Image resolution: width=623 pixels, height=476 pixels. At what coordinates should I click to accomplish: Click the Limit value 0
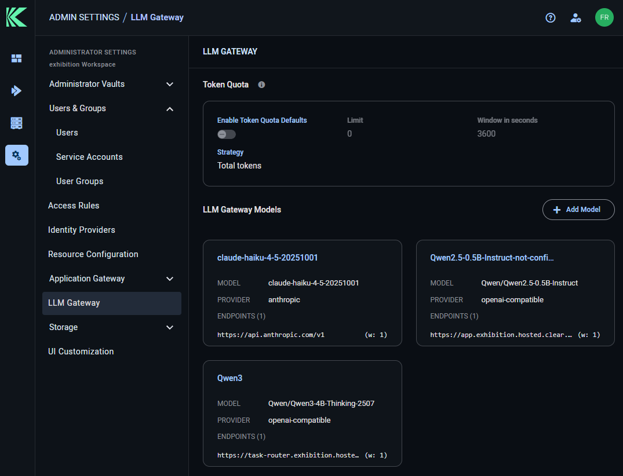[349, 134]
